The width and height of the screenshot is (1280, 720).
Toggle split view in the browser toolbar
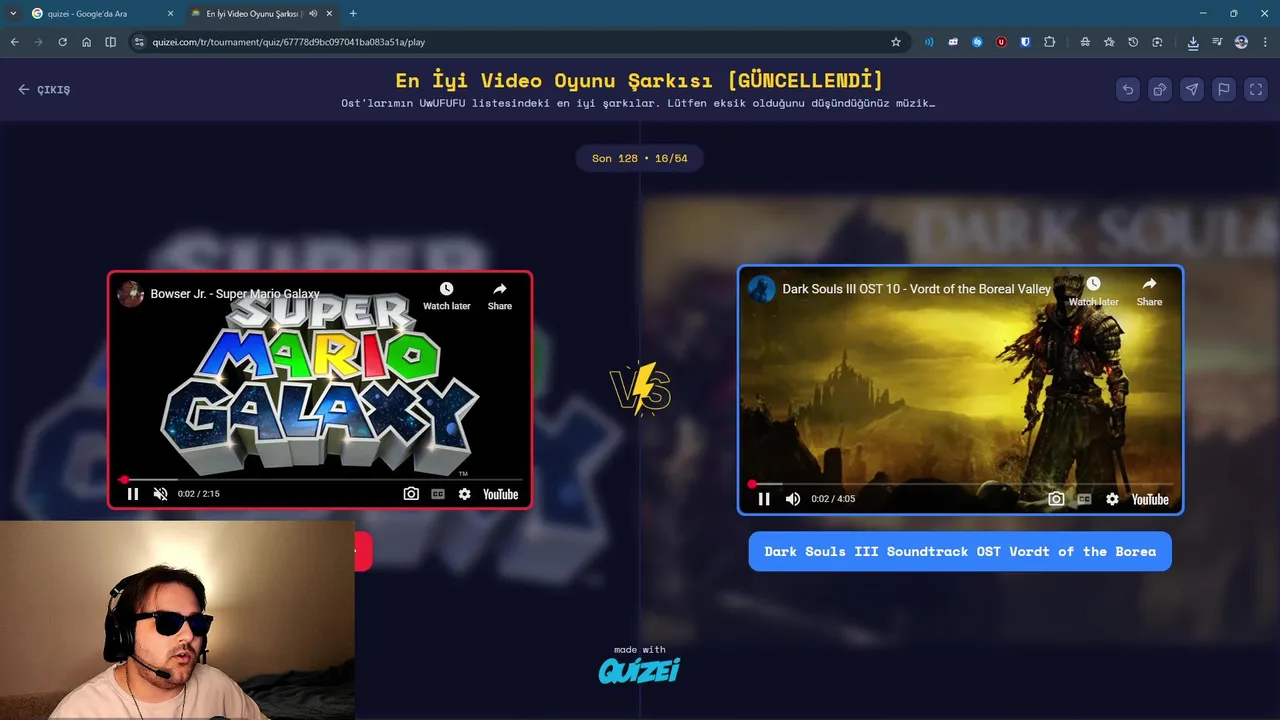[x=110, y=42]
